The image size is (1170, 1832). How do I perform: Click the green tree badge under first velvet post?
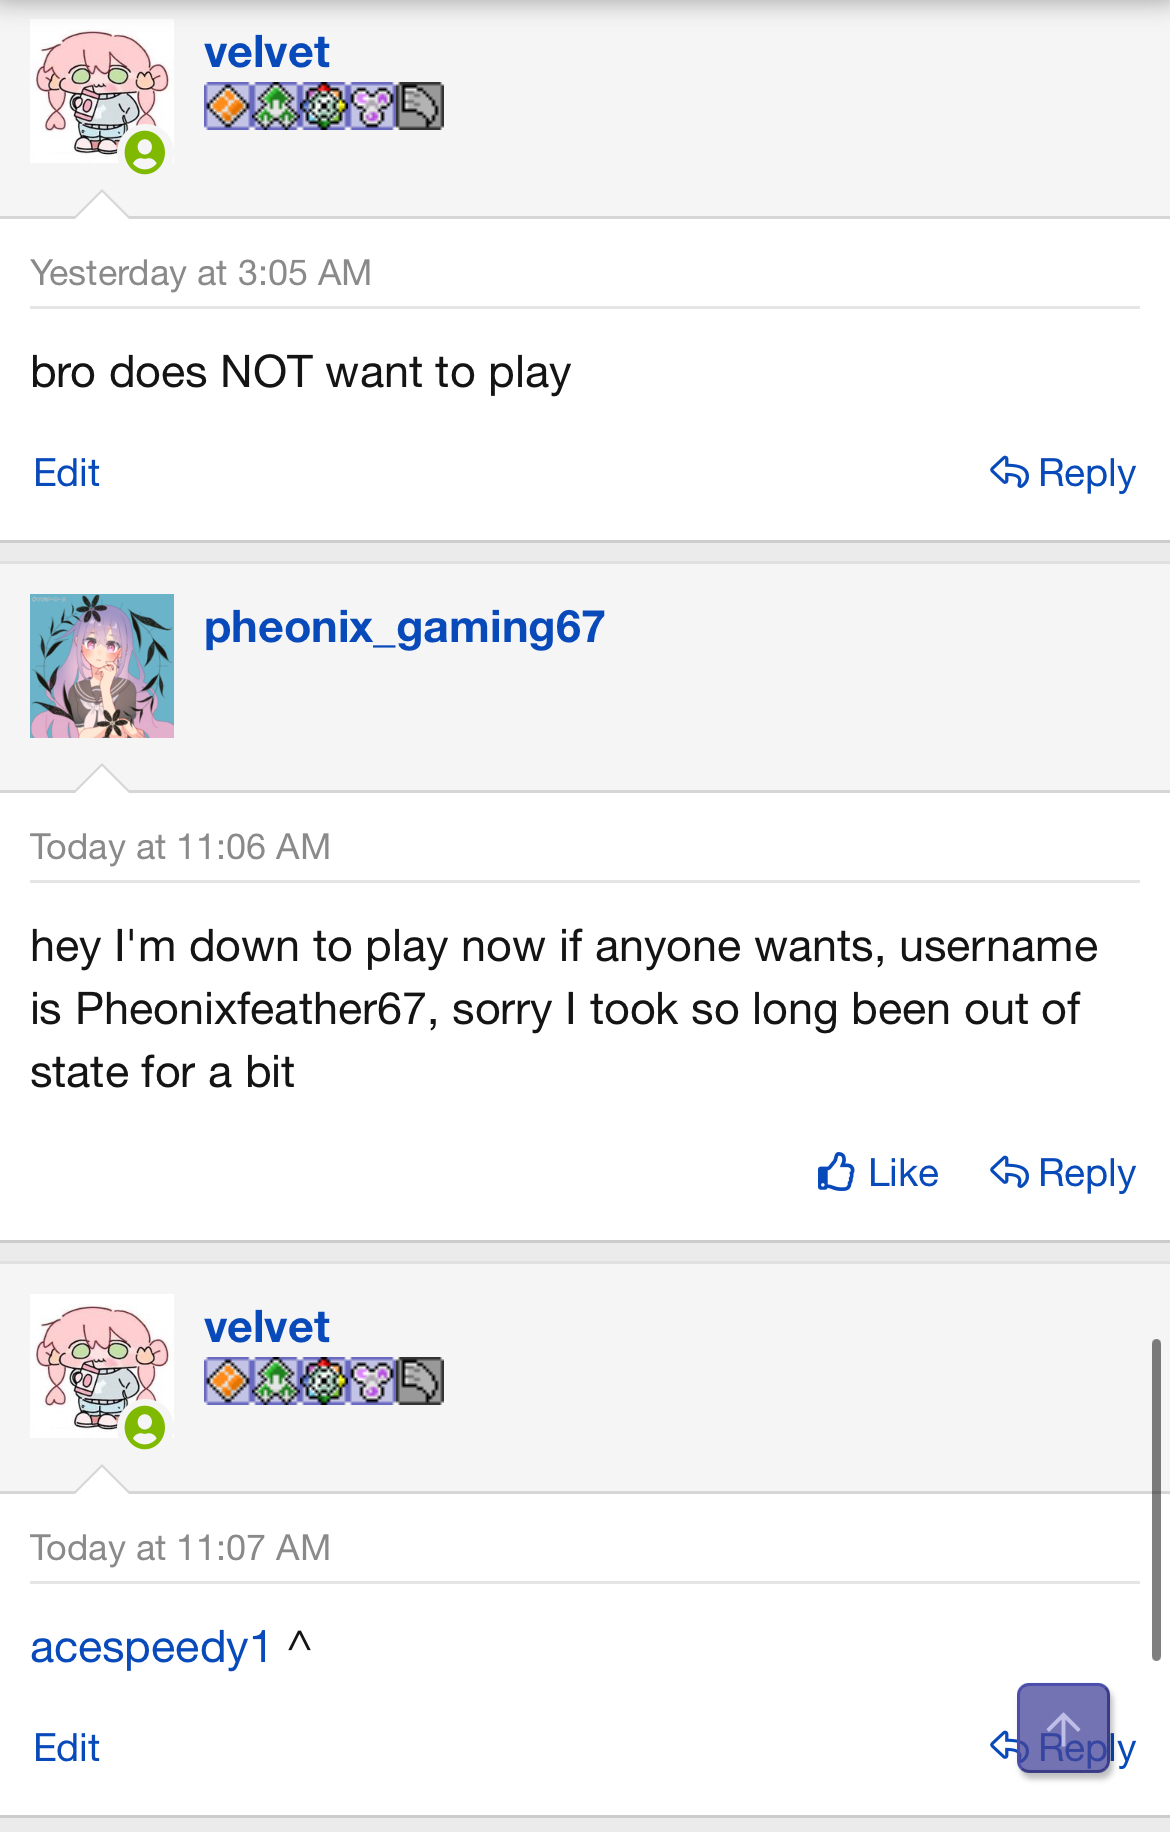[x=276, y=107]
